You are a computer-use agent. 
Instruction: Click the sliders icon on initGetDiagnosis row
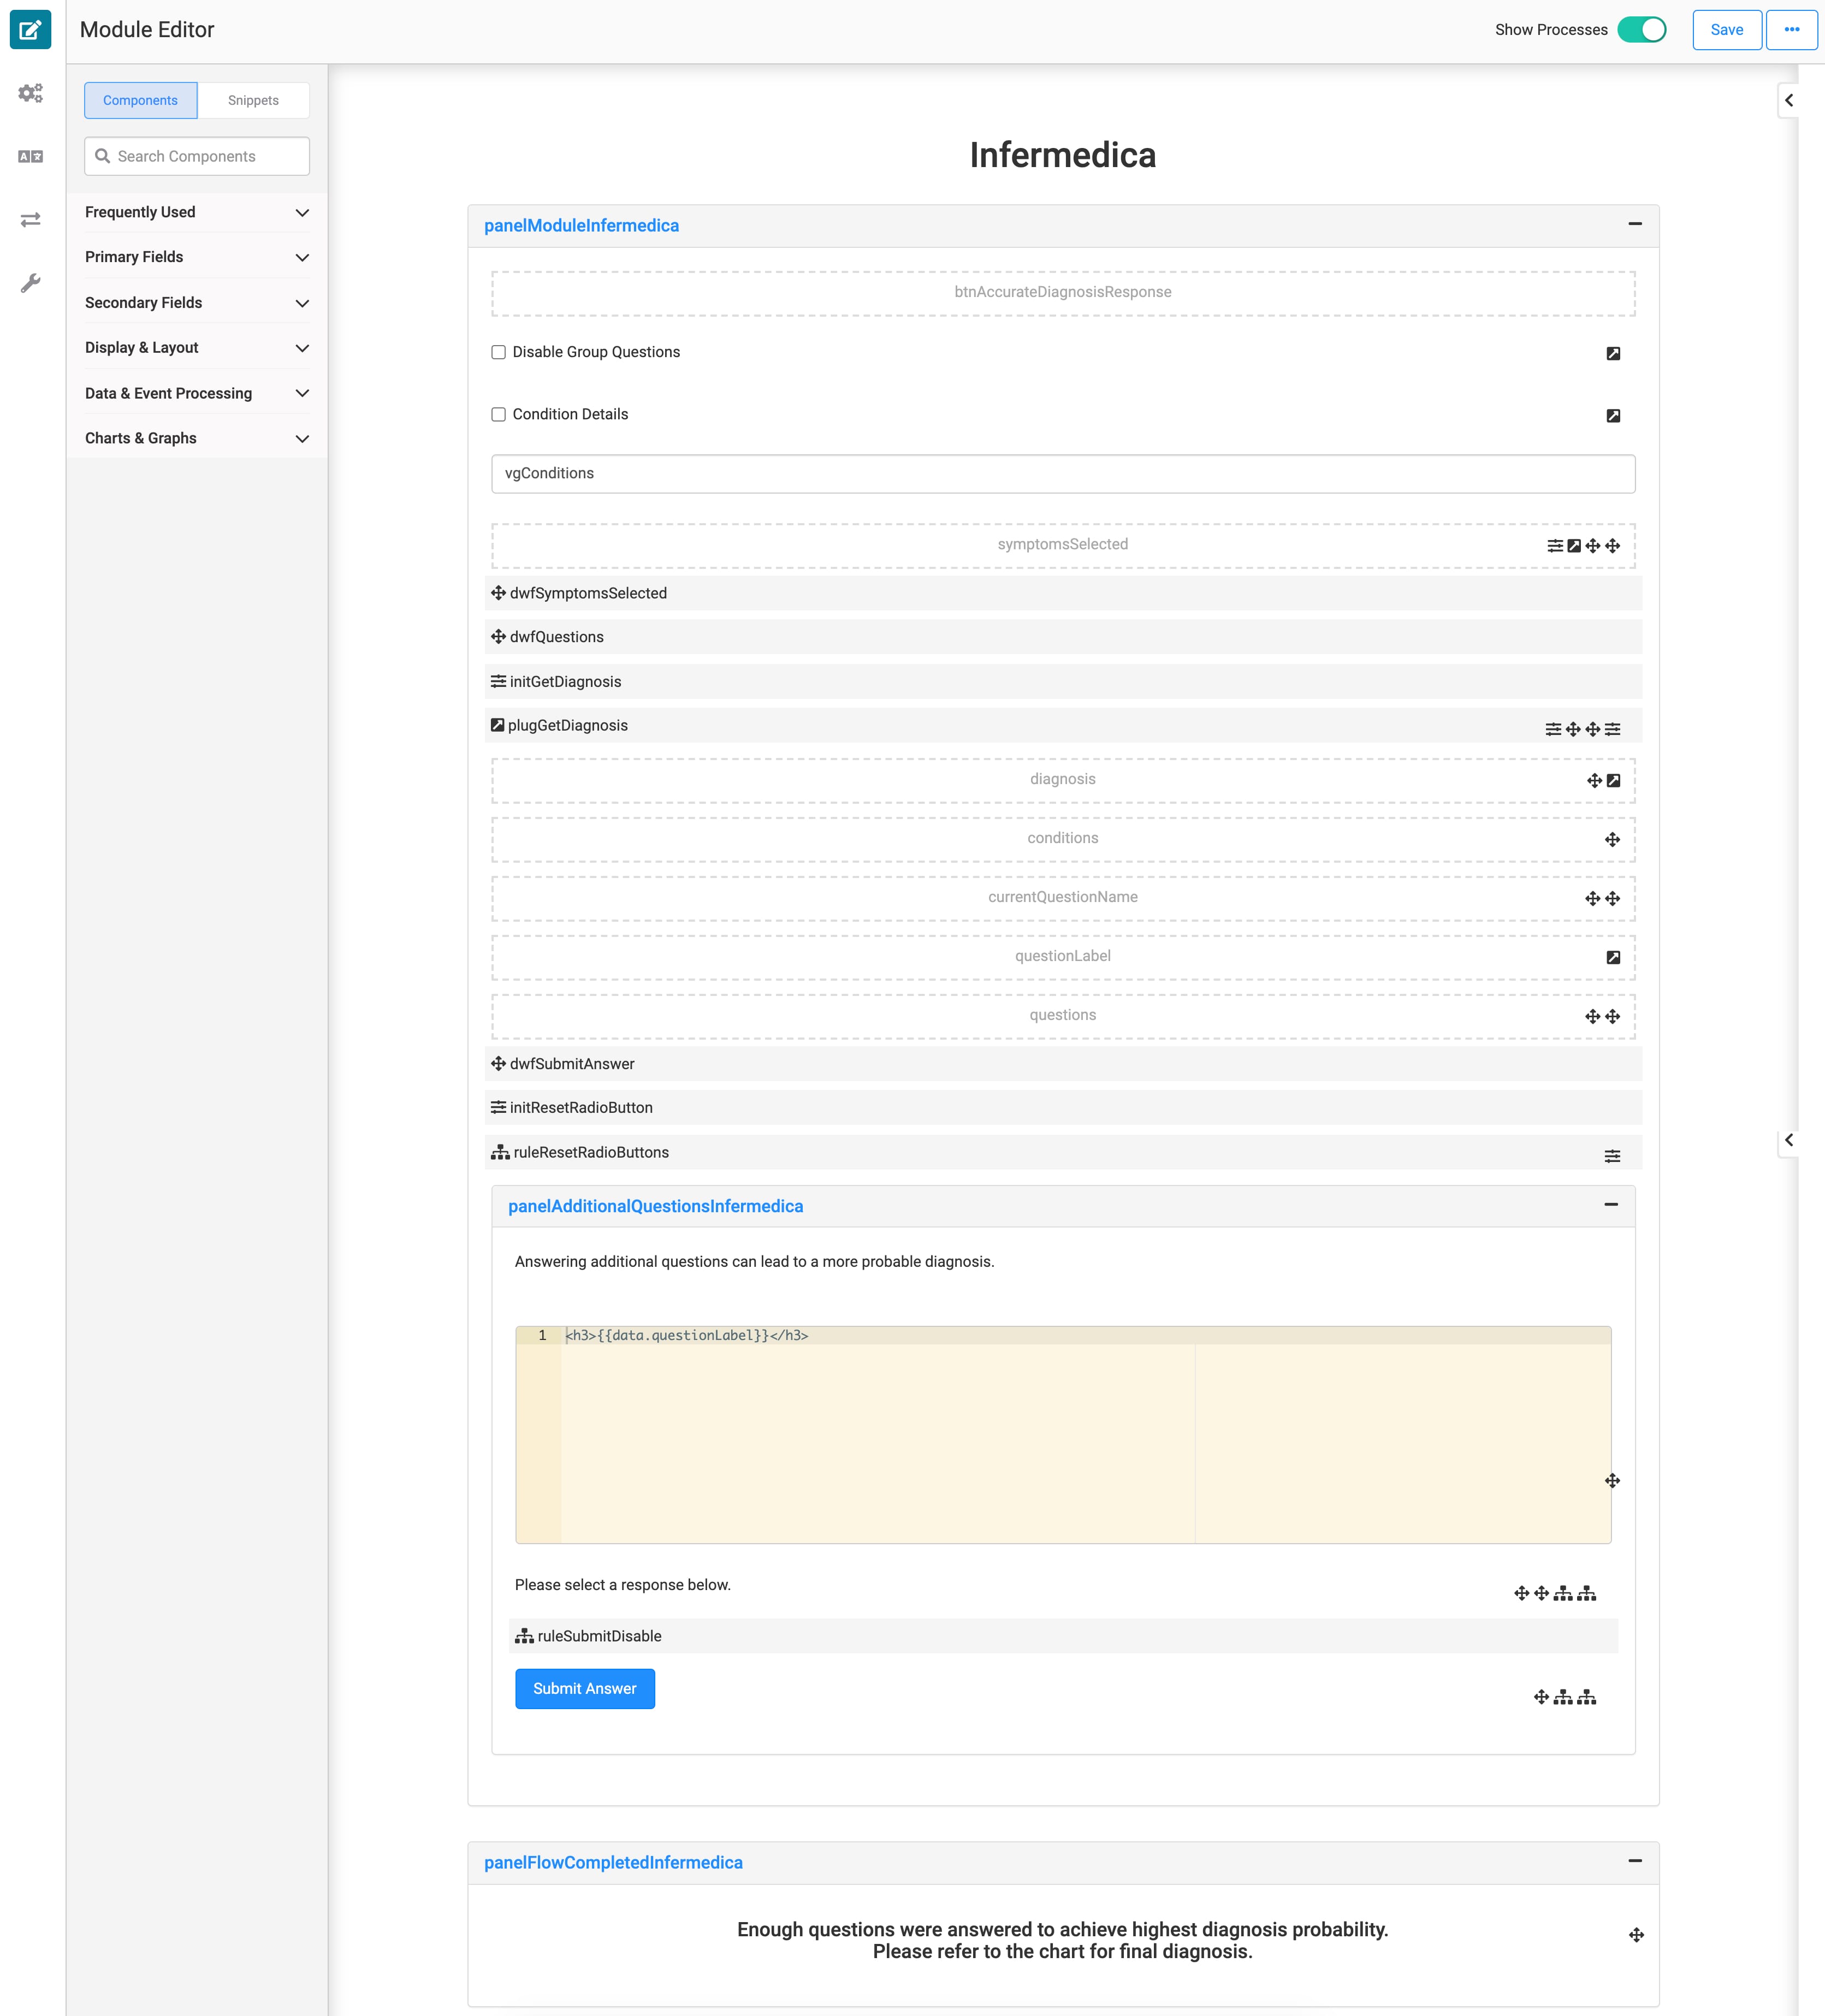[x=498, y=681]
